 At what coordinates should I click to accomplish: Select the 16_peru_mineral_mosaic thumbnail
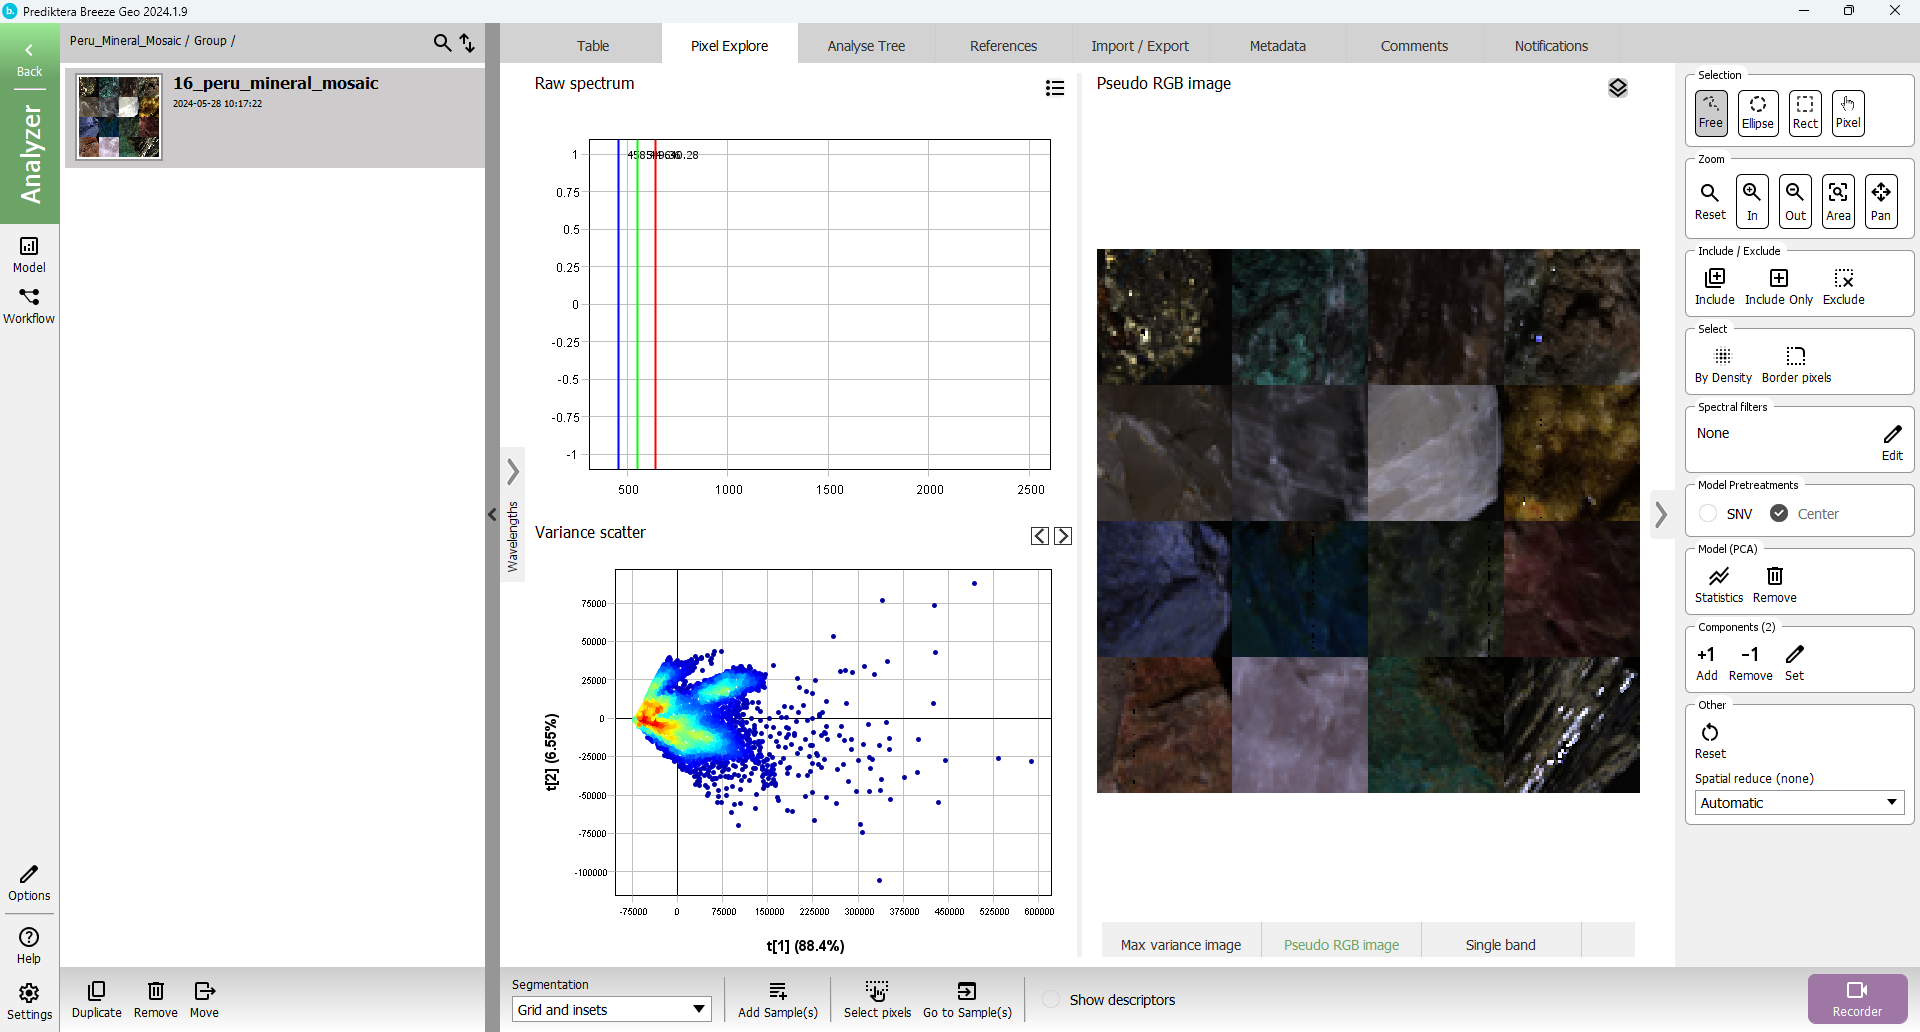(x=119, y=117)
